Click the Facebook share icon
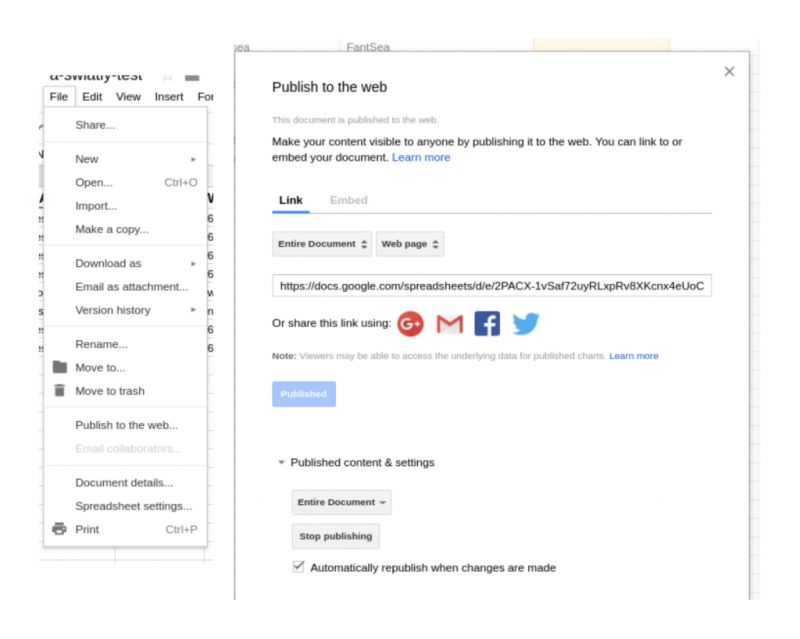This screenshot has width=800, height=639. pyautogui.click(x=486, y=323)
